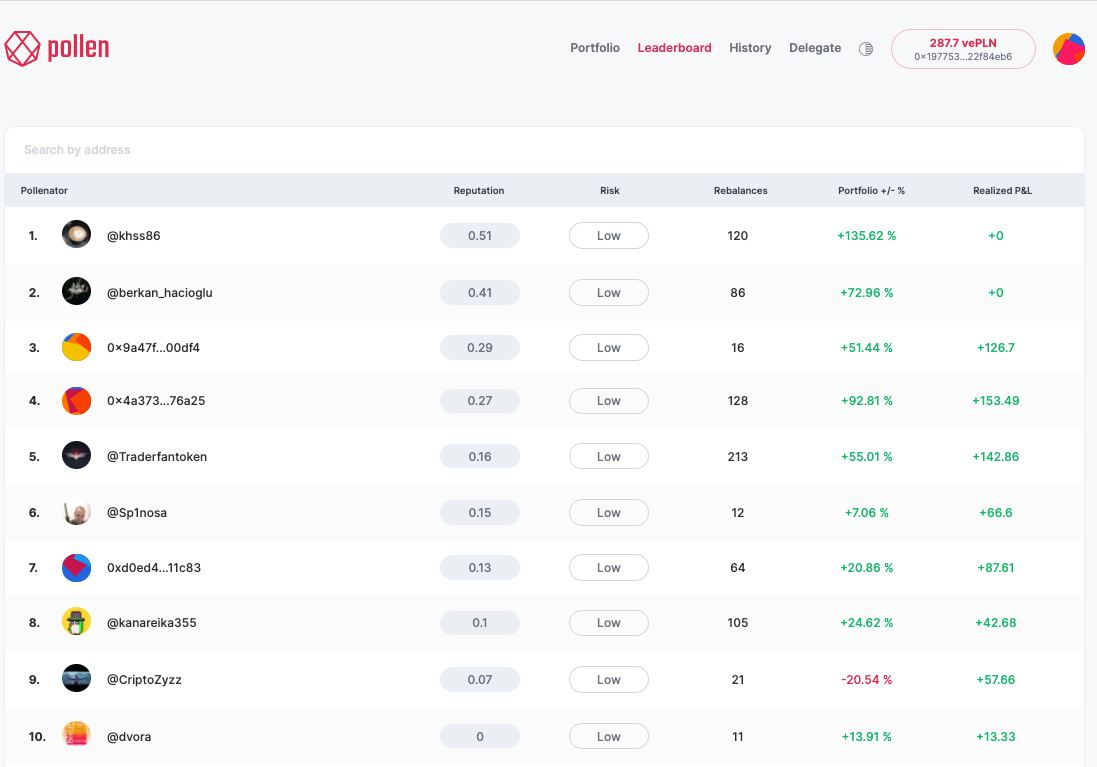This screenshot has height=767, width=1097.
Task: Click the Pollen logo icon
Action: [22, 48]
